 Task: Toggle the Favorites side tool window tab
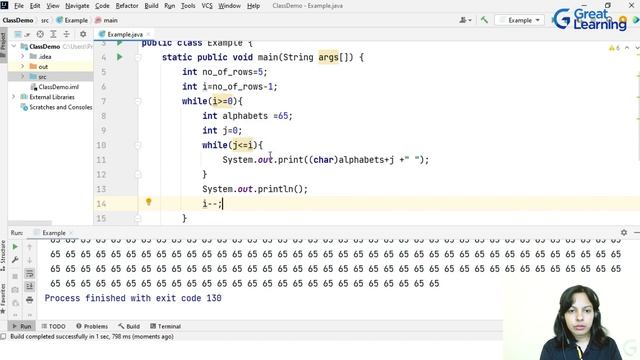3,298
